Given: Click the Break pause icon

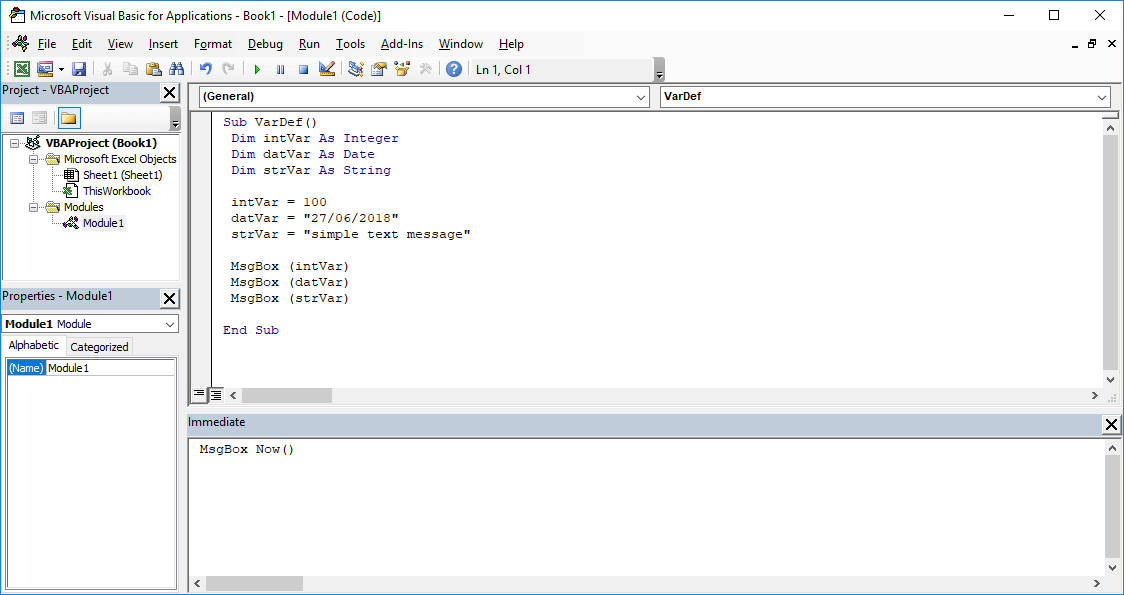Looking at the screenshot, I should [280, 69].
